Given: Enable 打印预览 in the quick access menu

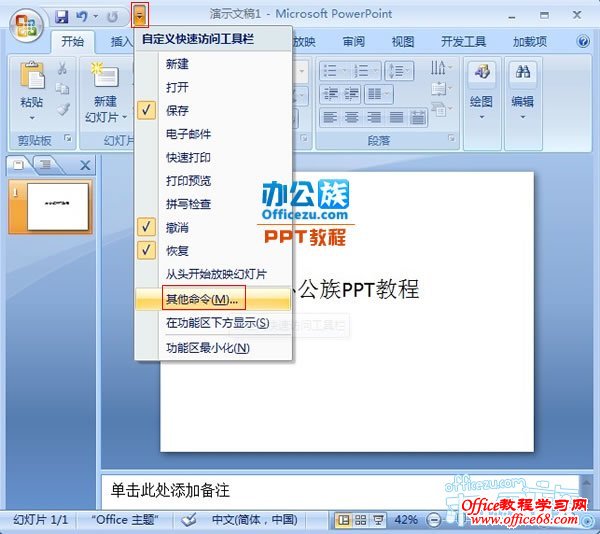Looking at the screenshot, I should pyautogui.click(x=214, y=181).
